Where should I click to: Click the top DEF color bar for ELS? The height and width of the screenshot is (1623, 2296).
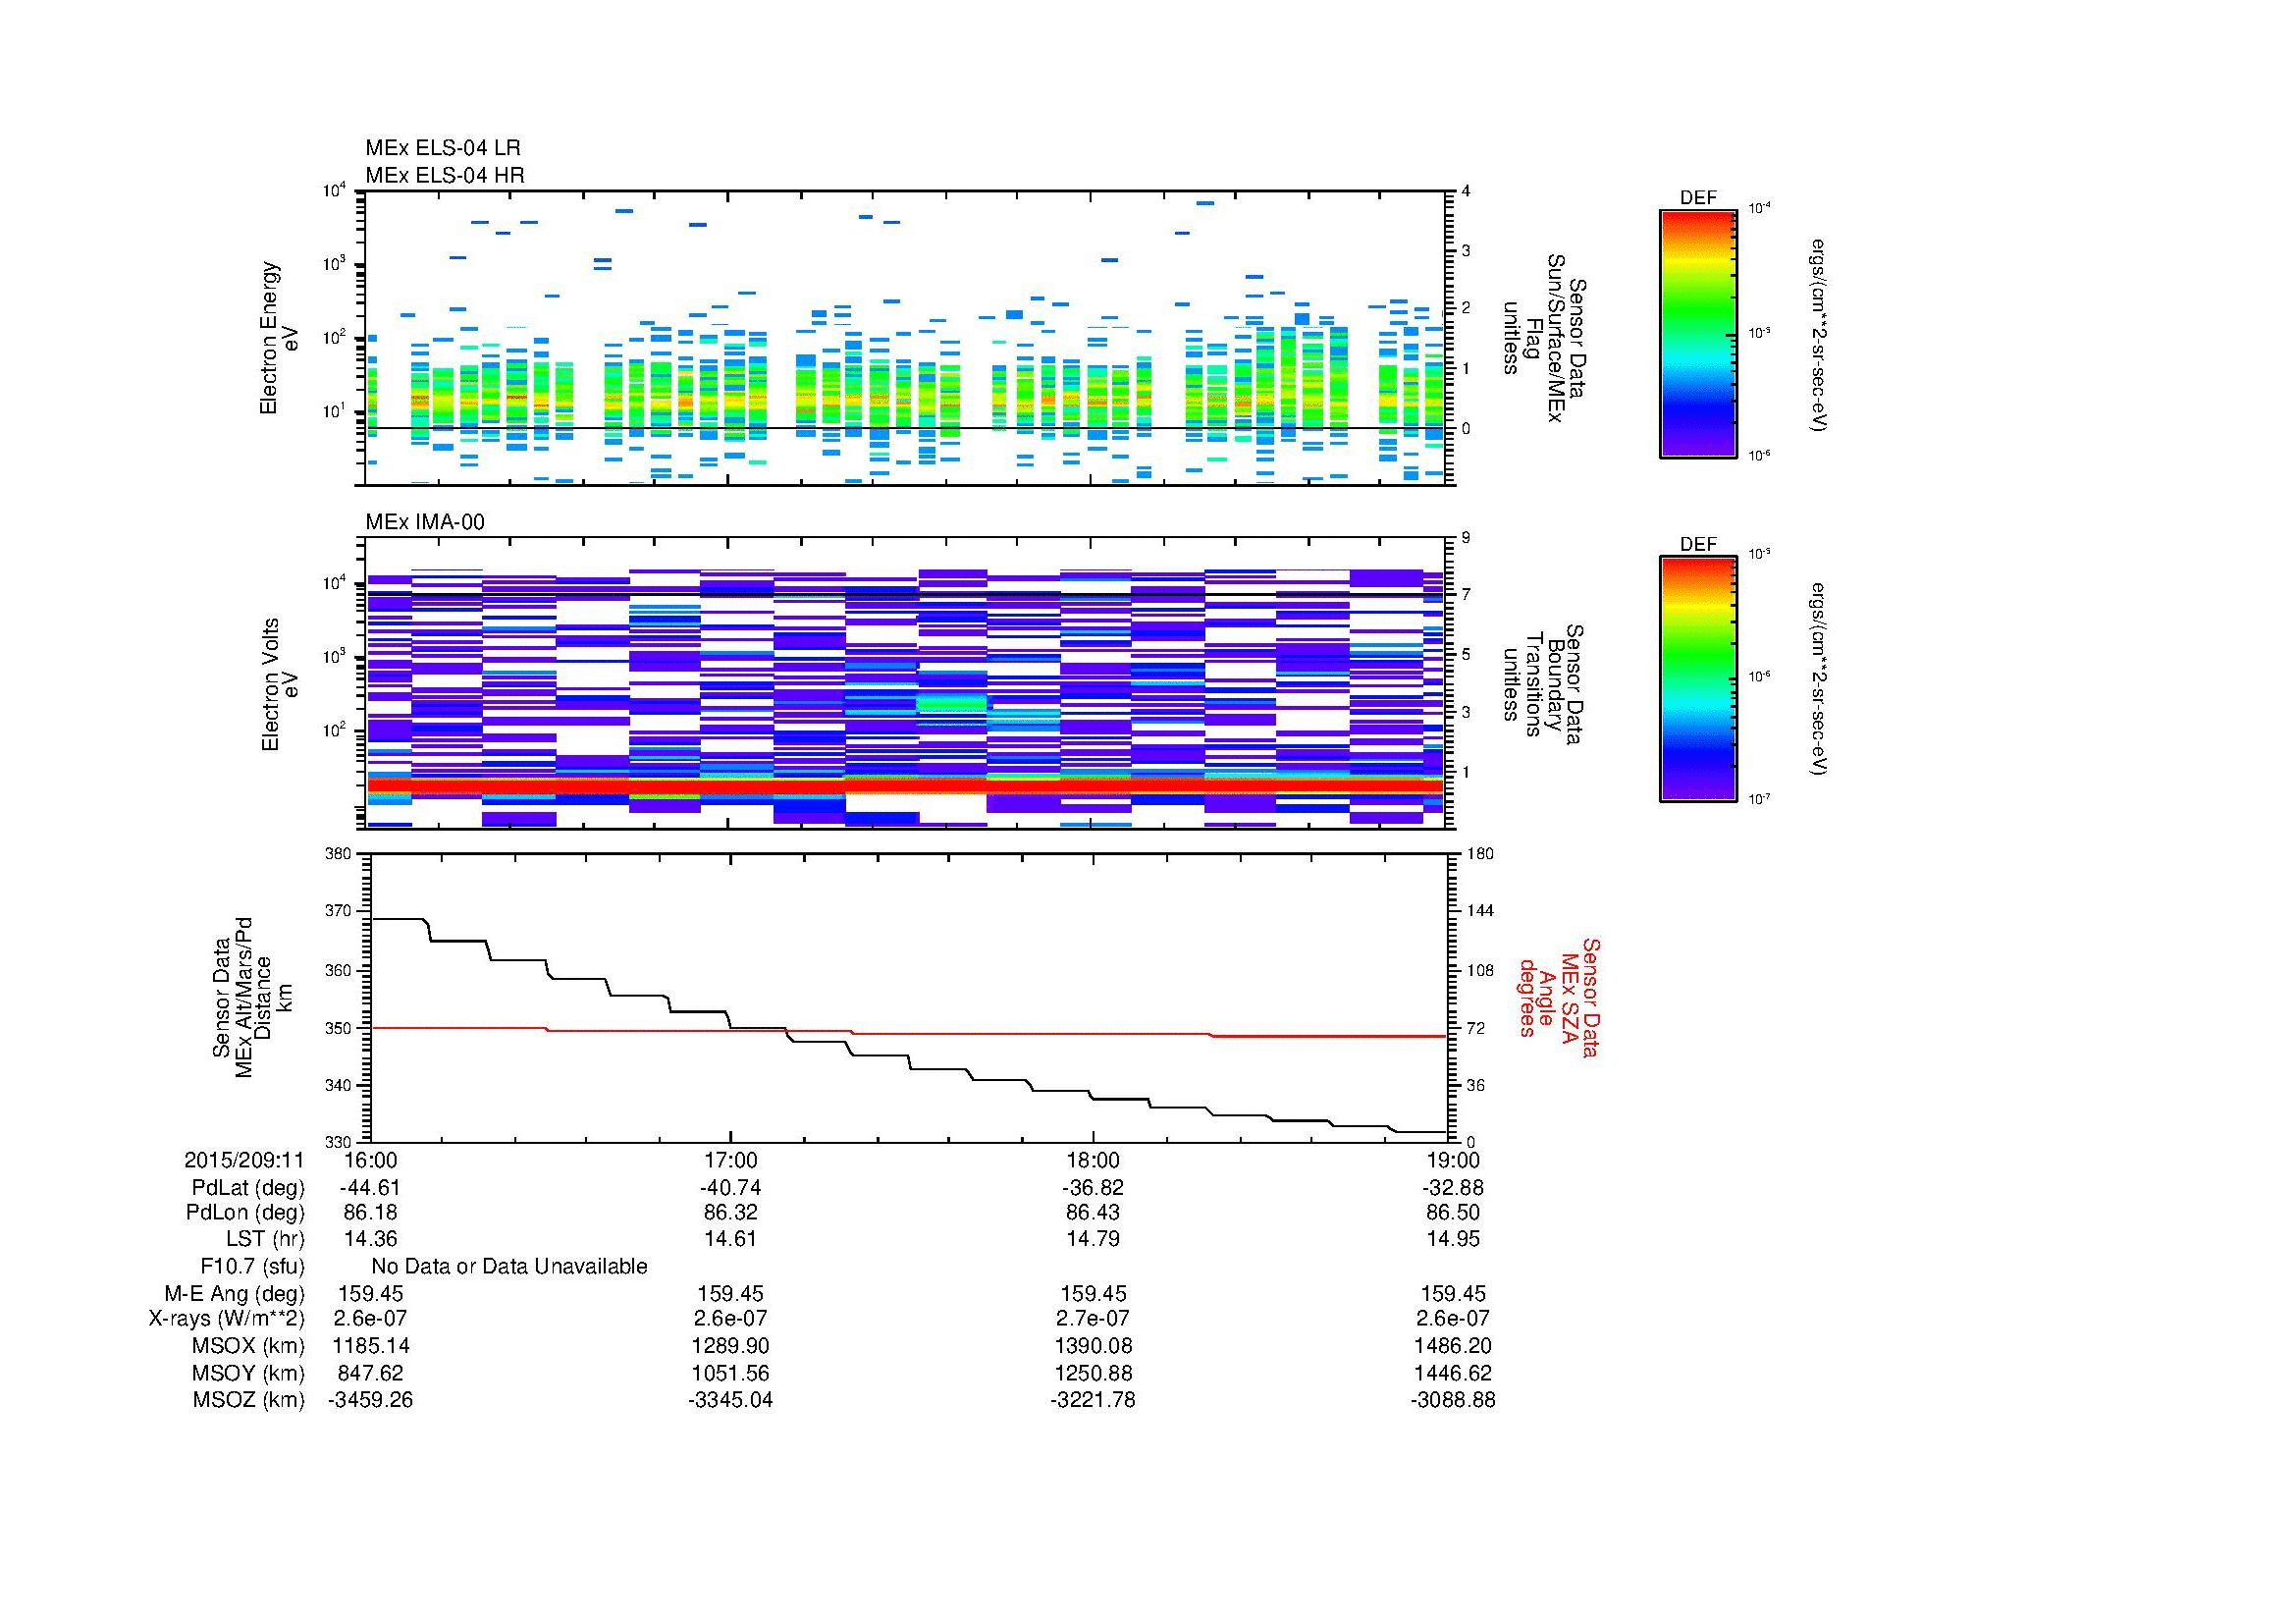pyautogui.click(x=1697, y=334)
